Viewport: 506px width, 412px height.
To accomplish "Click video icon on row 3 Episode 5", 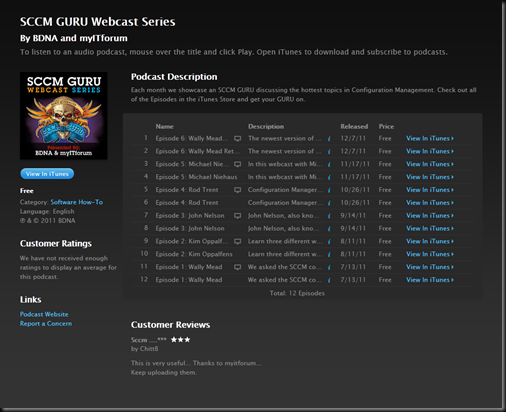I will click(x=237, y=164).
